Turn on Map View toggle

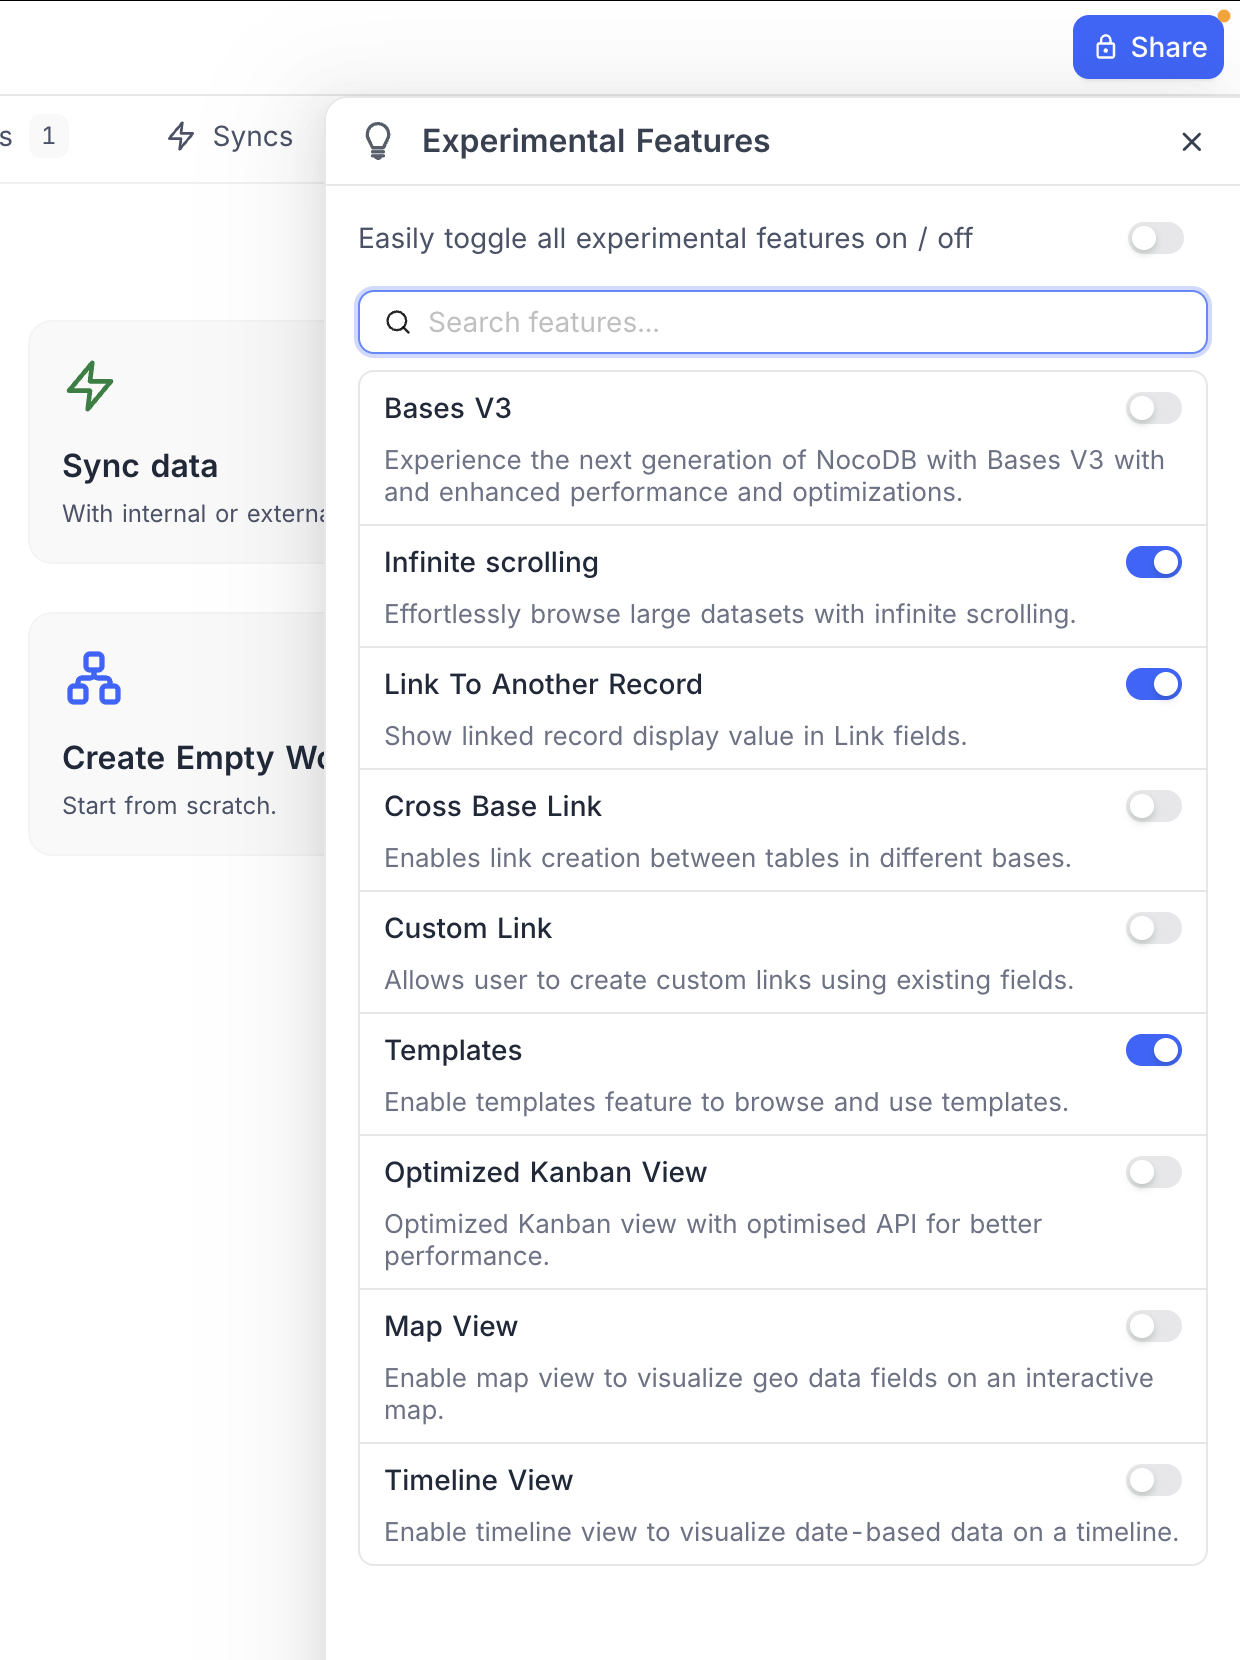(1153, 1326)
